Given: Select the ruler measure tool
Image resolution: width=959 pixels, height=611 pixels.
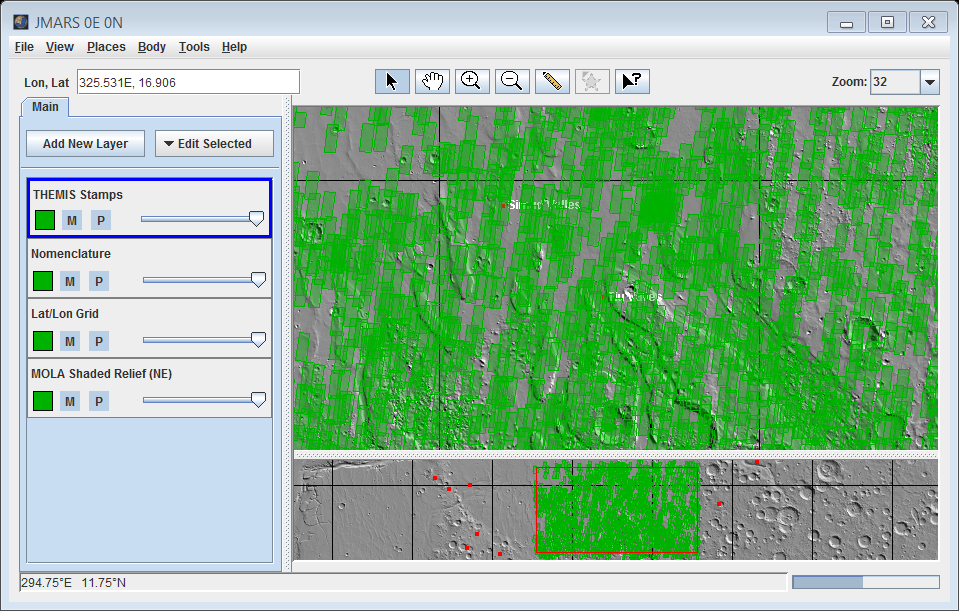Looking at the screenshot, I should pyautogui.click(x=552, y=82).
